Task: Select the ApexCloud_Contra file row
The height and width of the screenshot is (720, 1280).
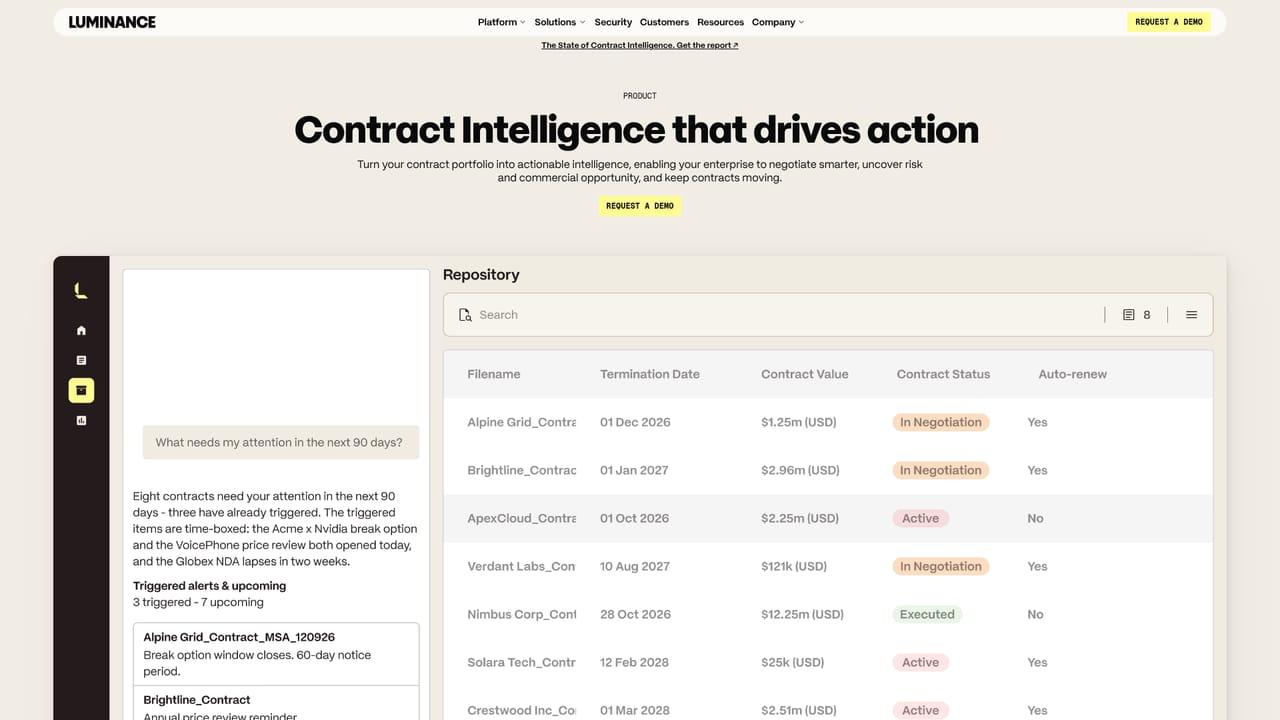Action: tap(828, 518)
